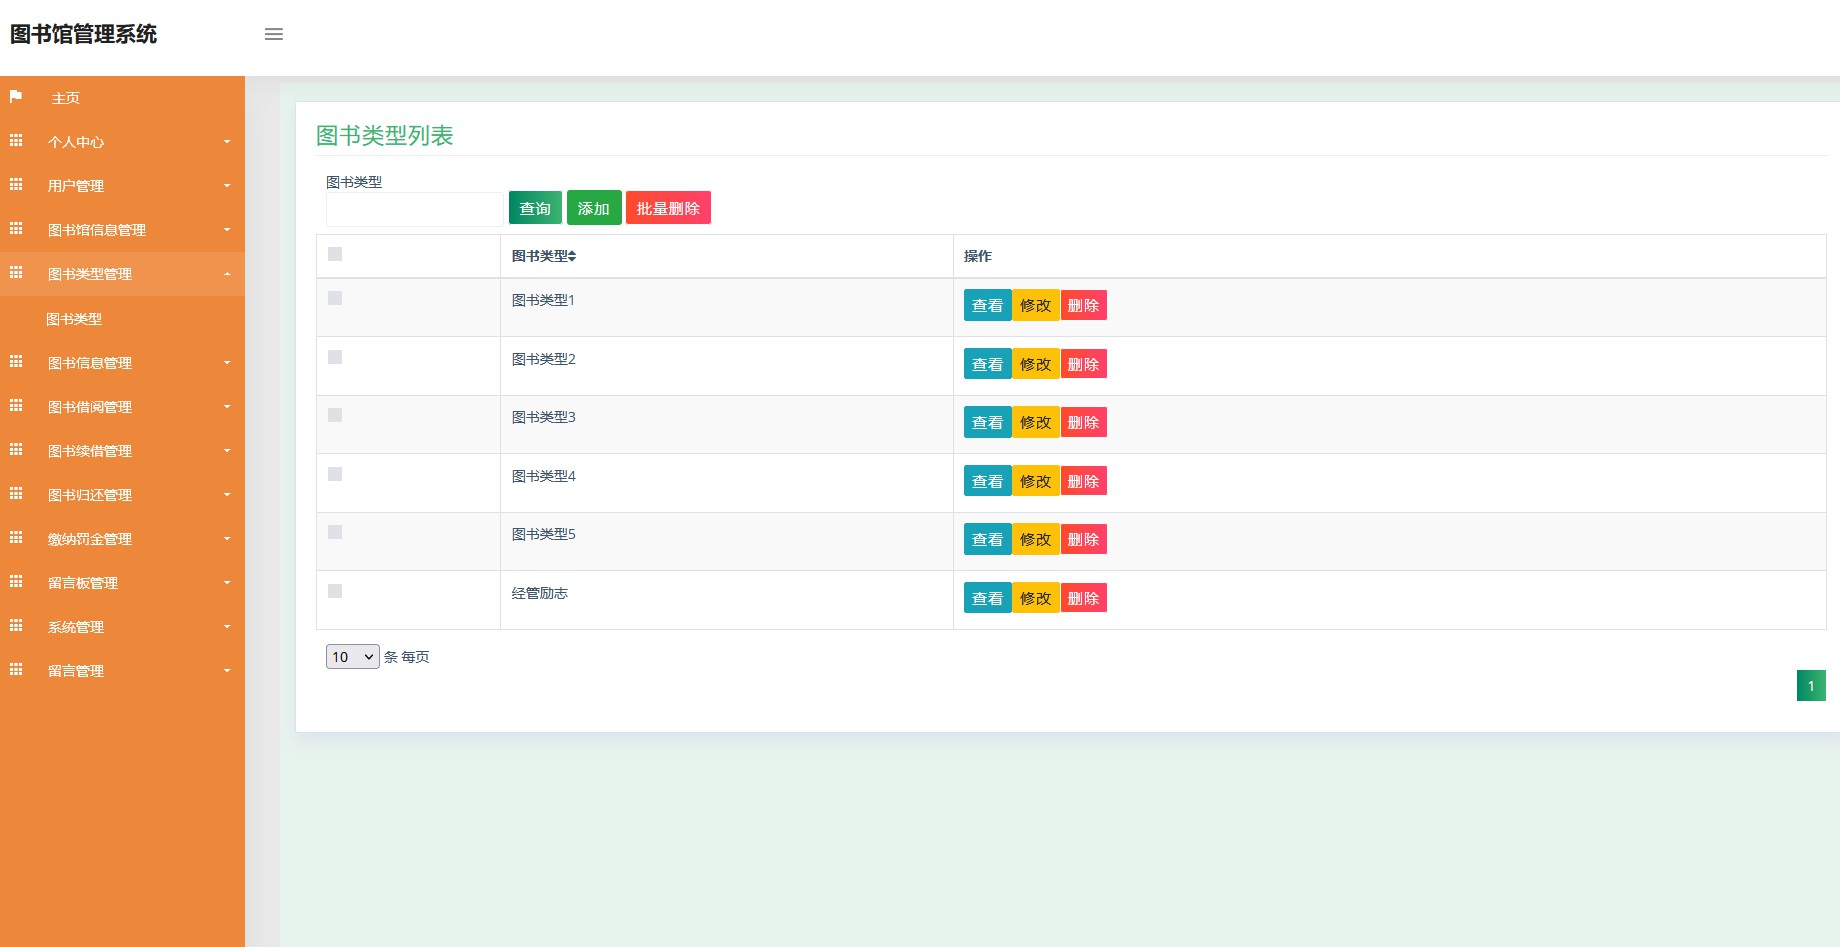Click the 操作 column header
Screen dimensions: 1840x947
[x=1389, y=256]
